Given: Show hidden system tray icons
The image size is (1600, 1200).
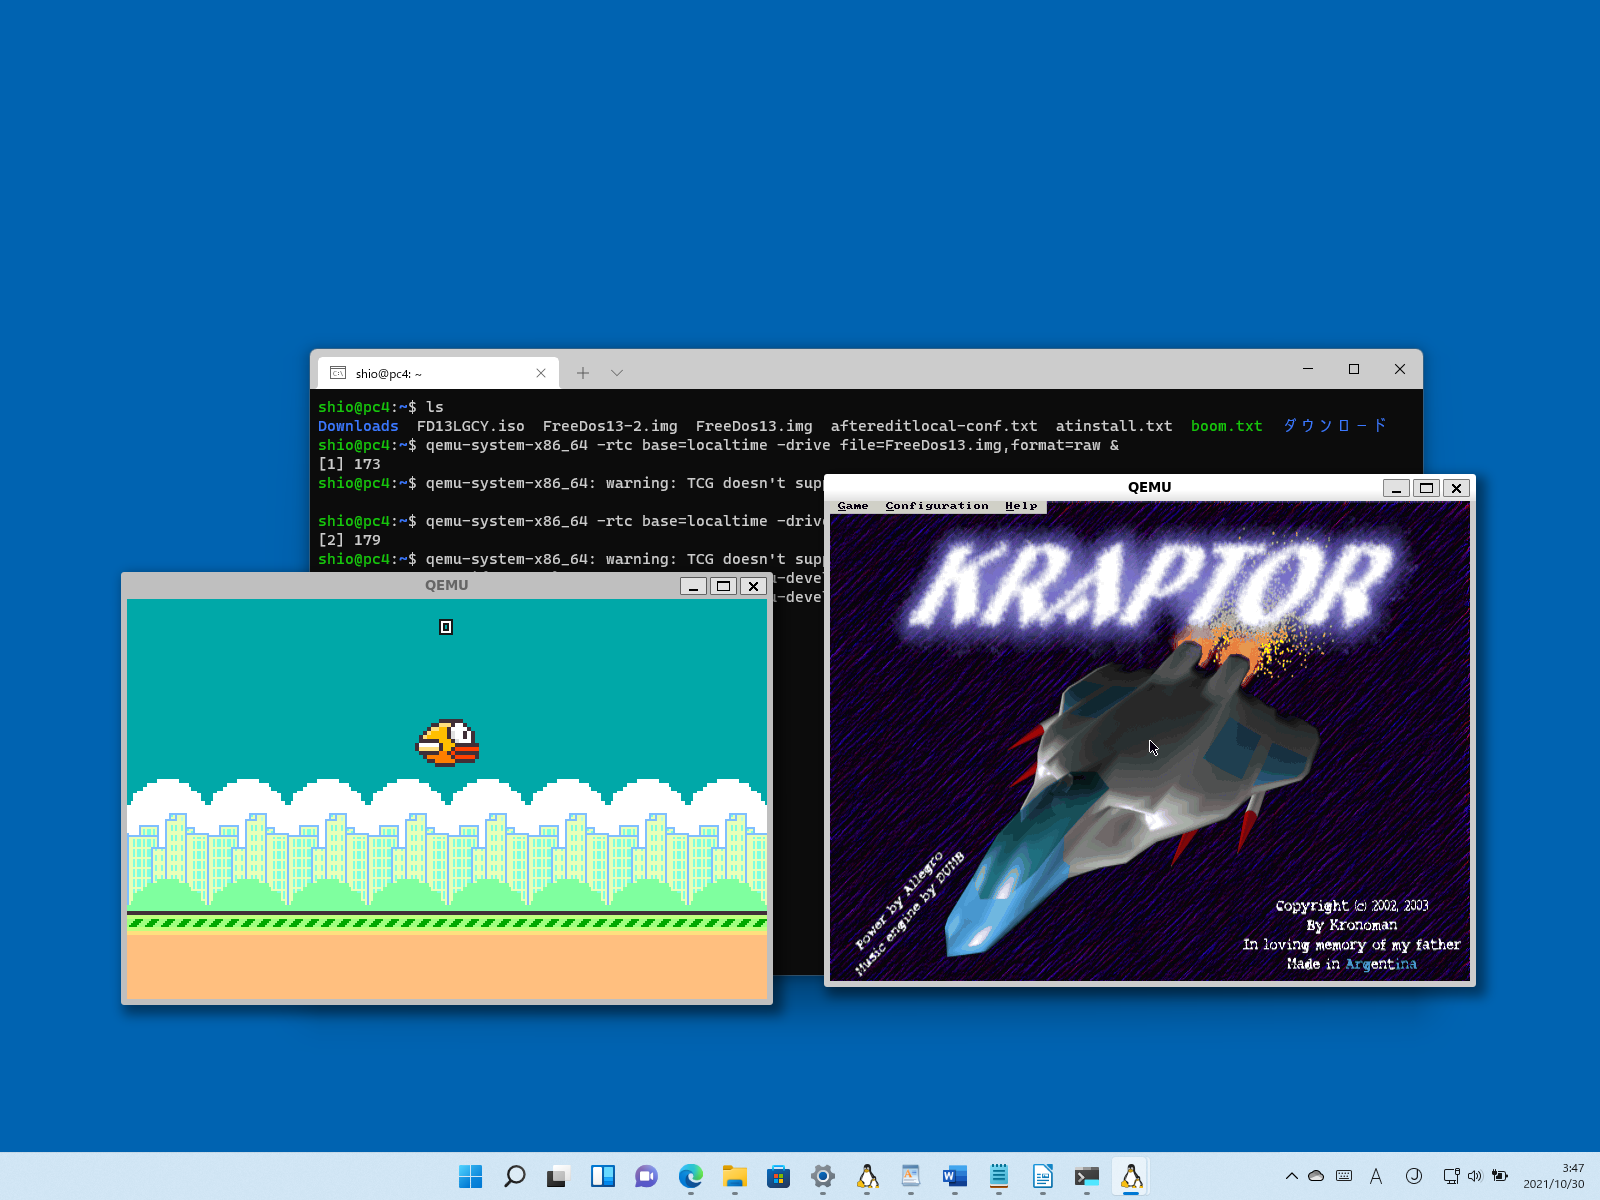Looking at the screenshot, I should [1291, 1176].
